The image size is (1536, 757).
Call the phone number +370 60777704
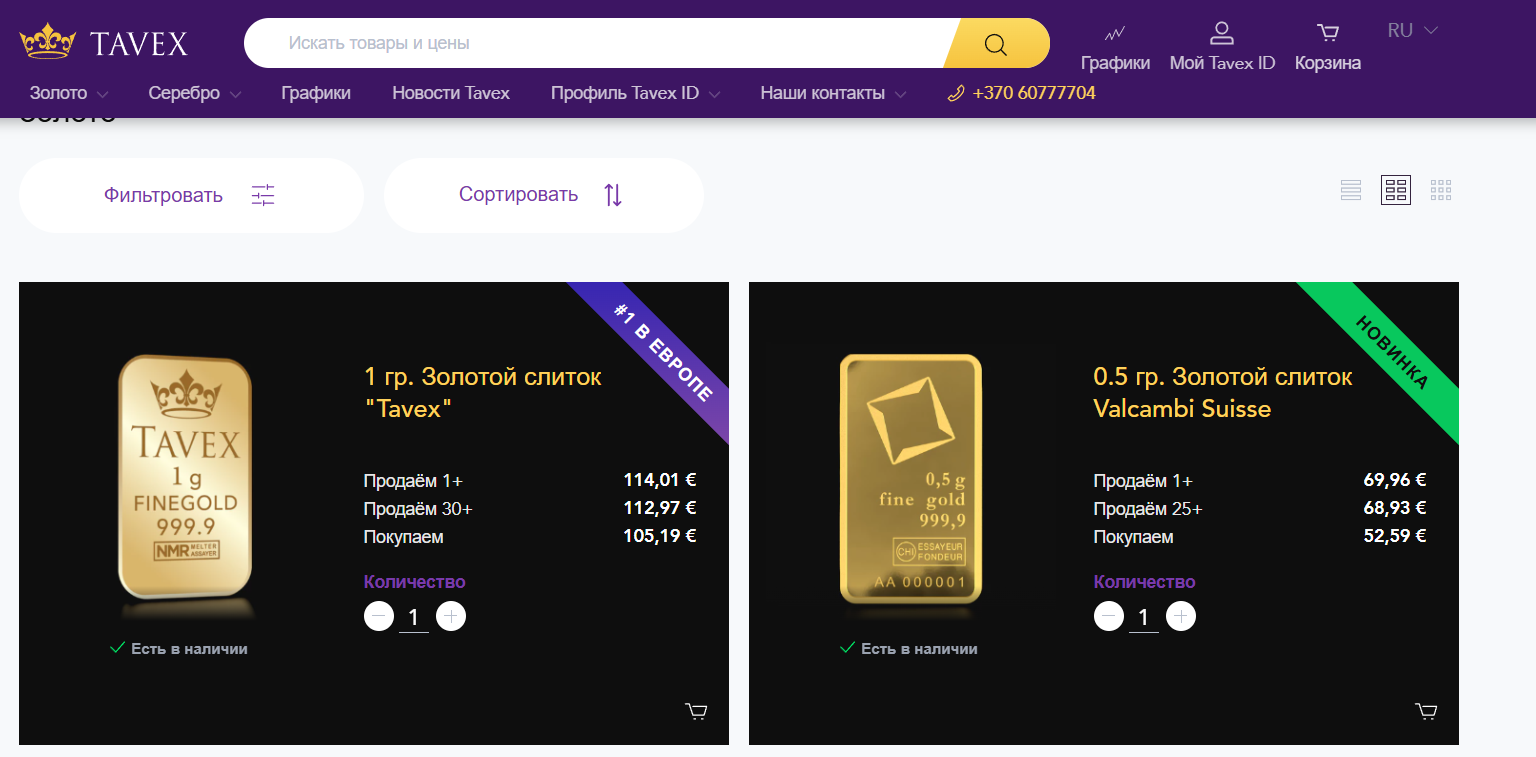point(1034,94)
